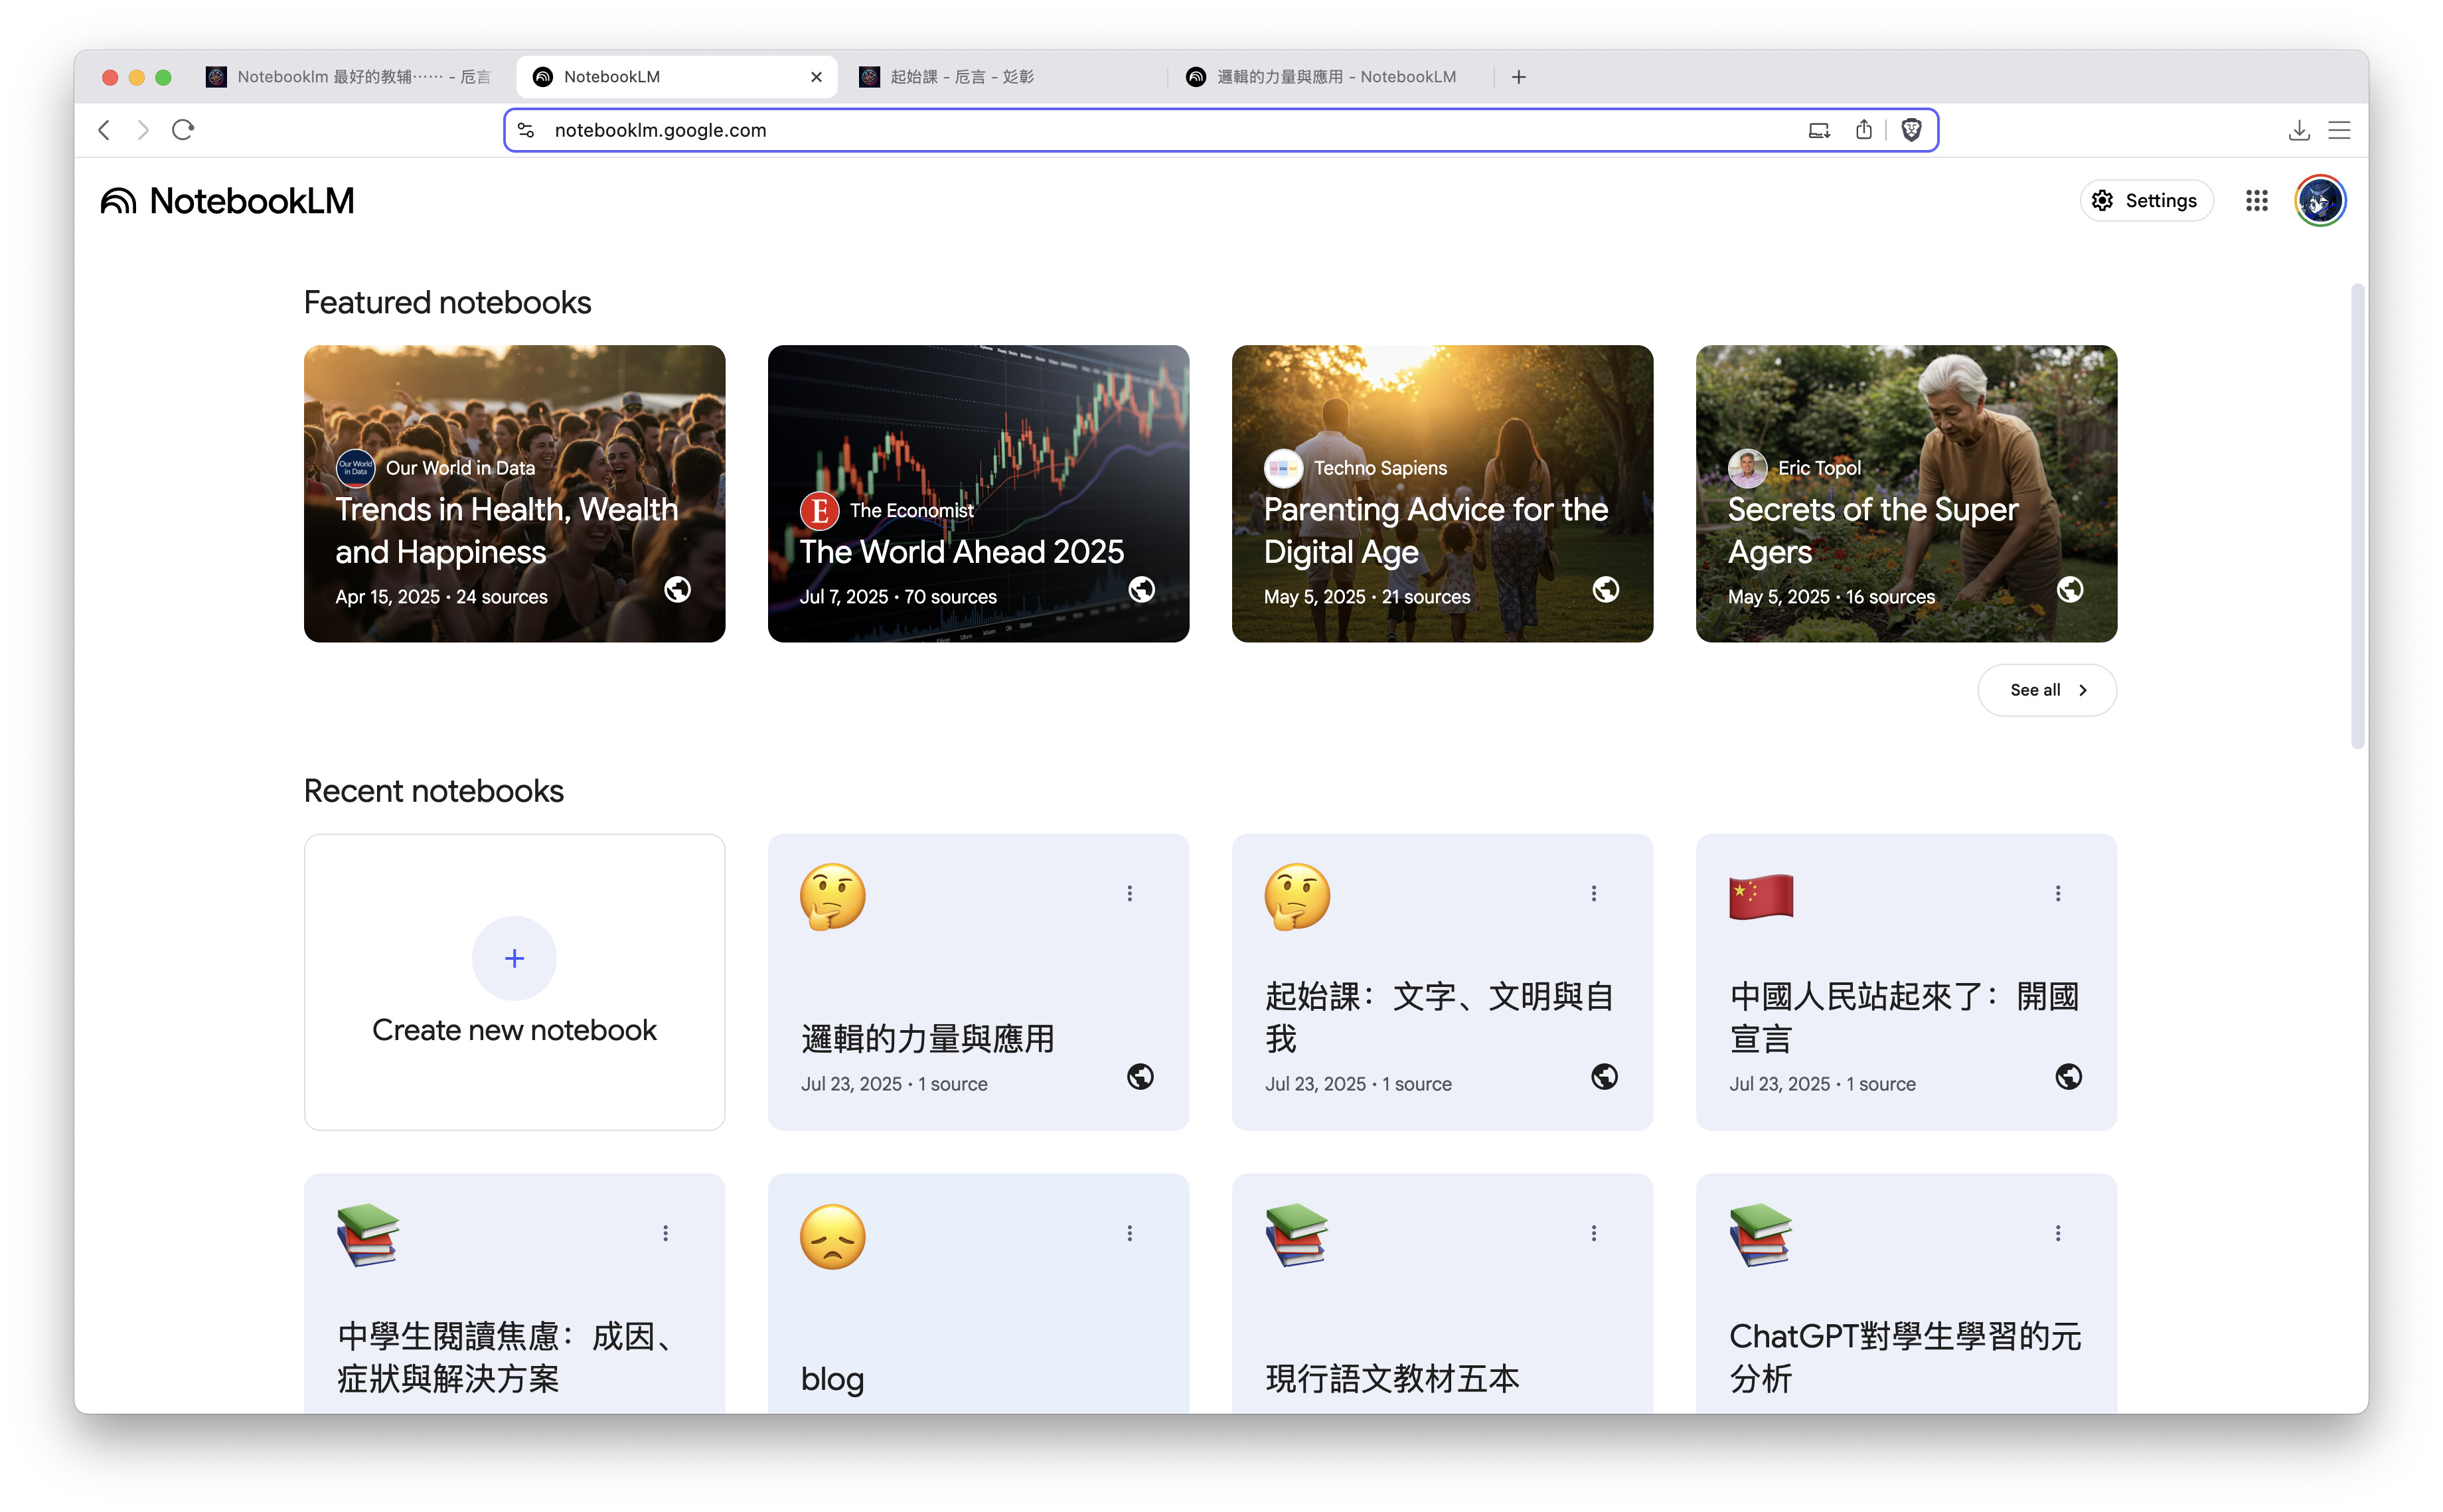
Task: Click the plus icon to create notebook
Action: 514,958
